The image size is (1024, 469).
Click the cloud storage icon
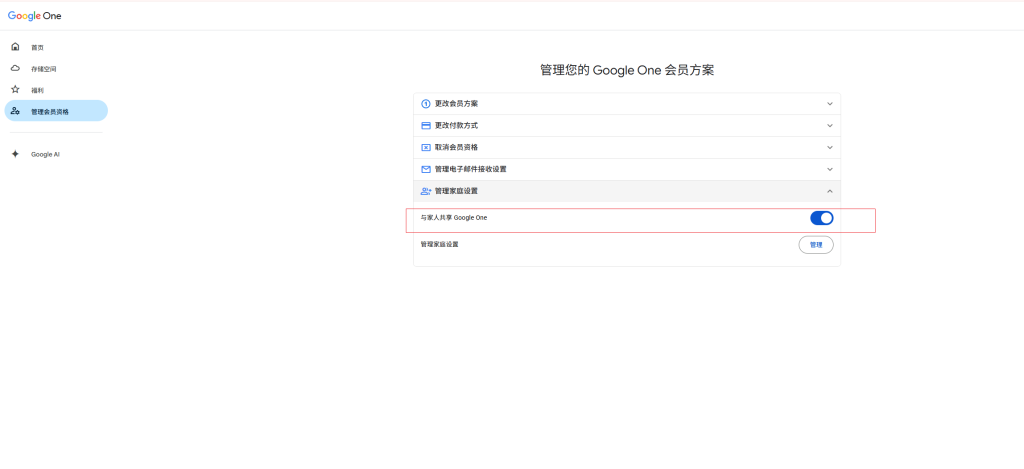pos(15,69)
